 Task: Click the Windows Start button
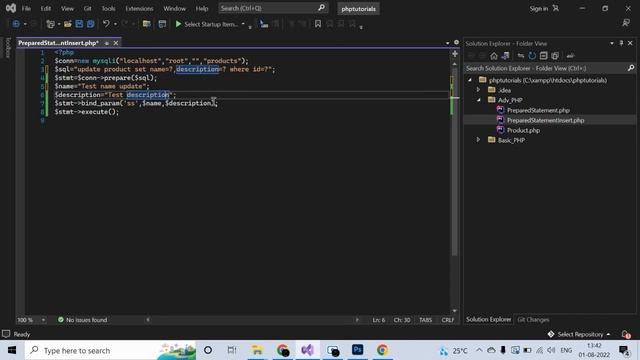click(x=12, y=350)
